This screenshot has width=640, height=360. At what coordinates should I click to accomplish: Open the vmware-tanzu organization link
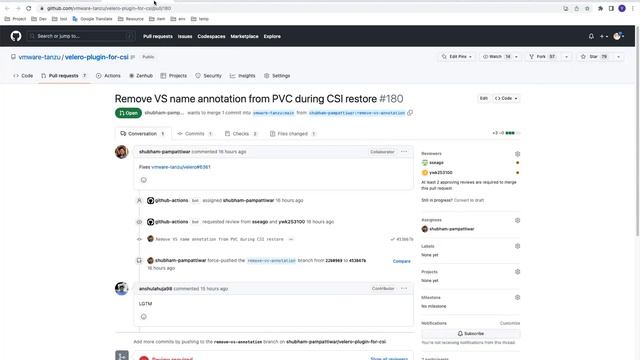[x=40, y=57]
